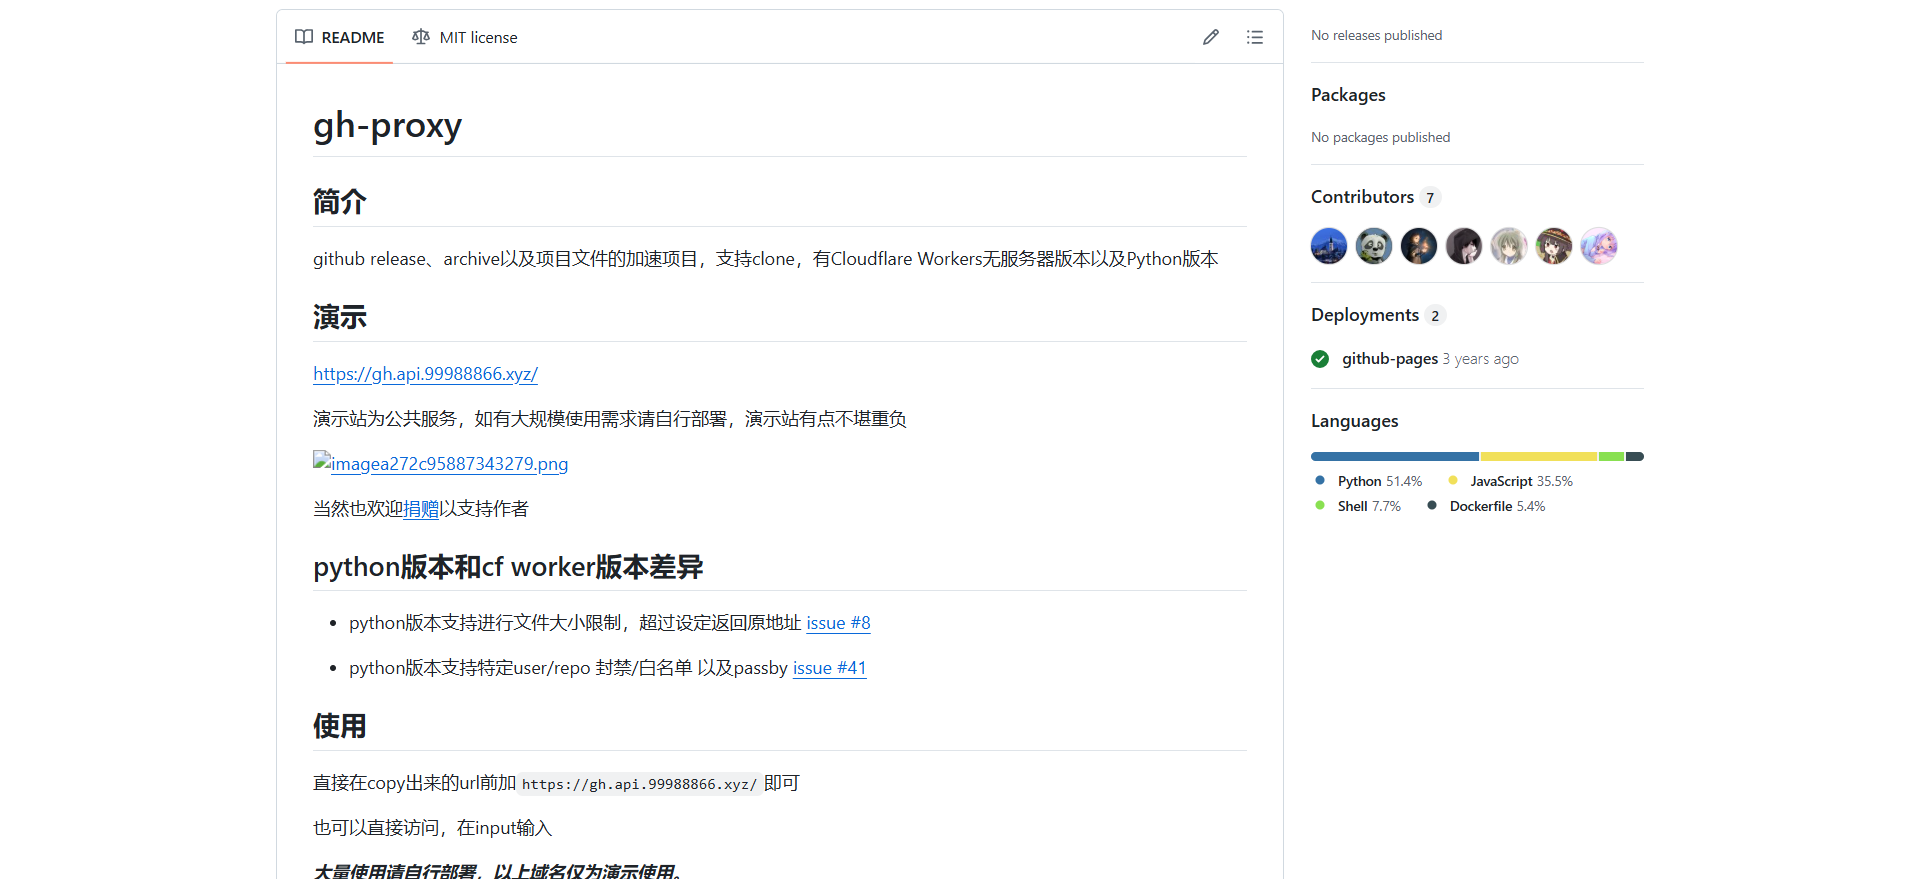Click the broken imagea272c95887343279.png image
Viewport: 1920px width, 879px height.
440,464
